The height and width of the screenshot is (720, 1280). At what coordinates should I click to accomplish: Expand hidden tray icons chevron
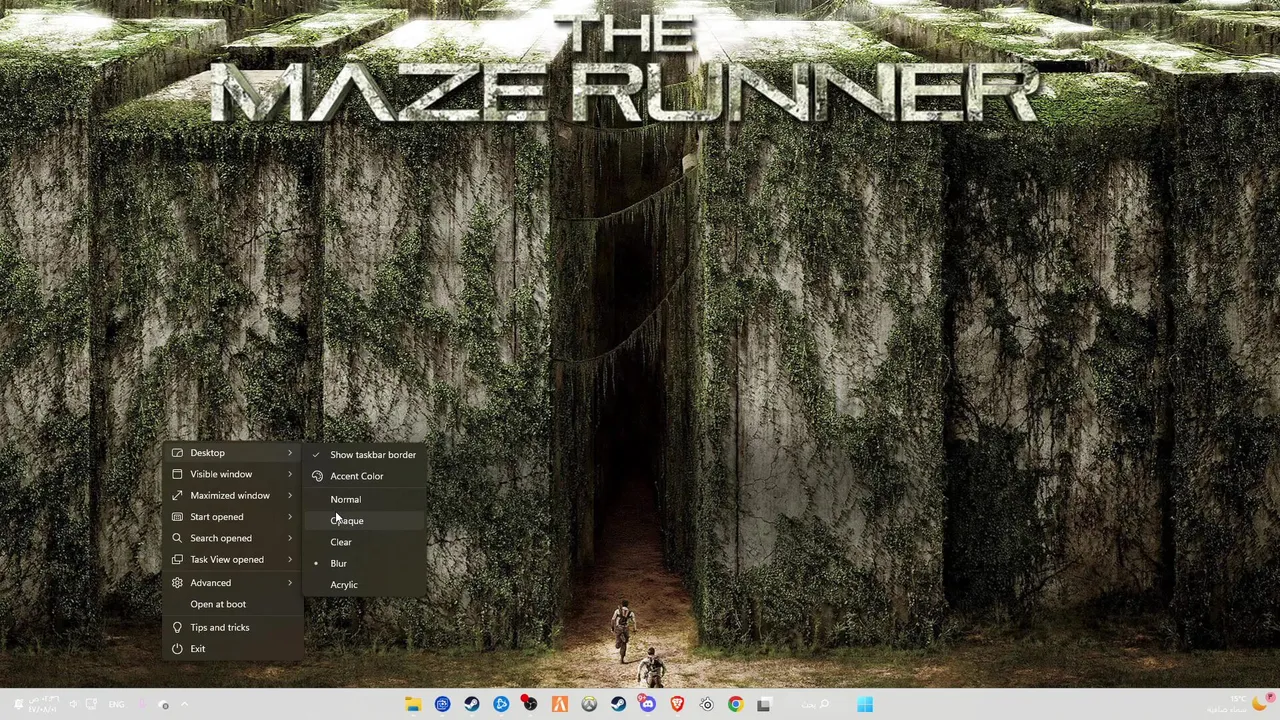point(184,704)
